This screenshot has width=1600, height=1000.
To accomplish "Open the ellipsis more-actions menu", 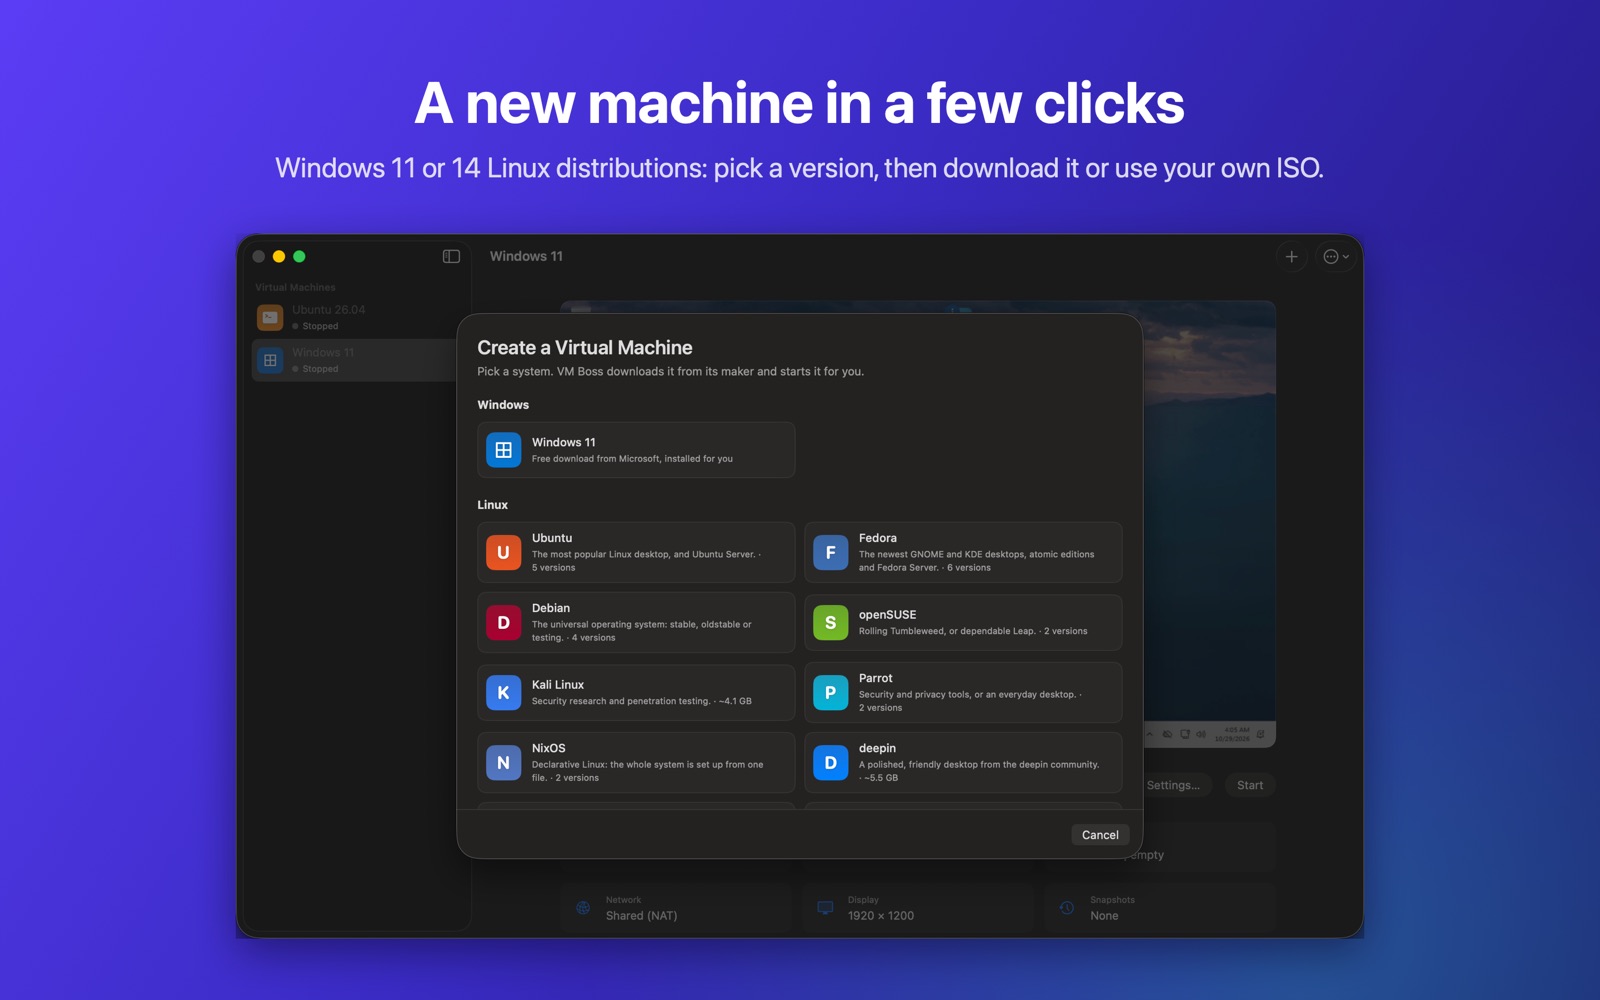I will (1336, 257).
